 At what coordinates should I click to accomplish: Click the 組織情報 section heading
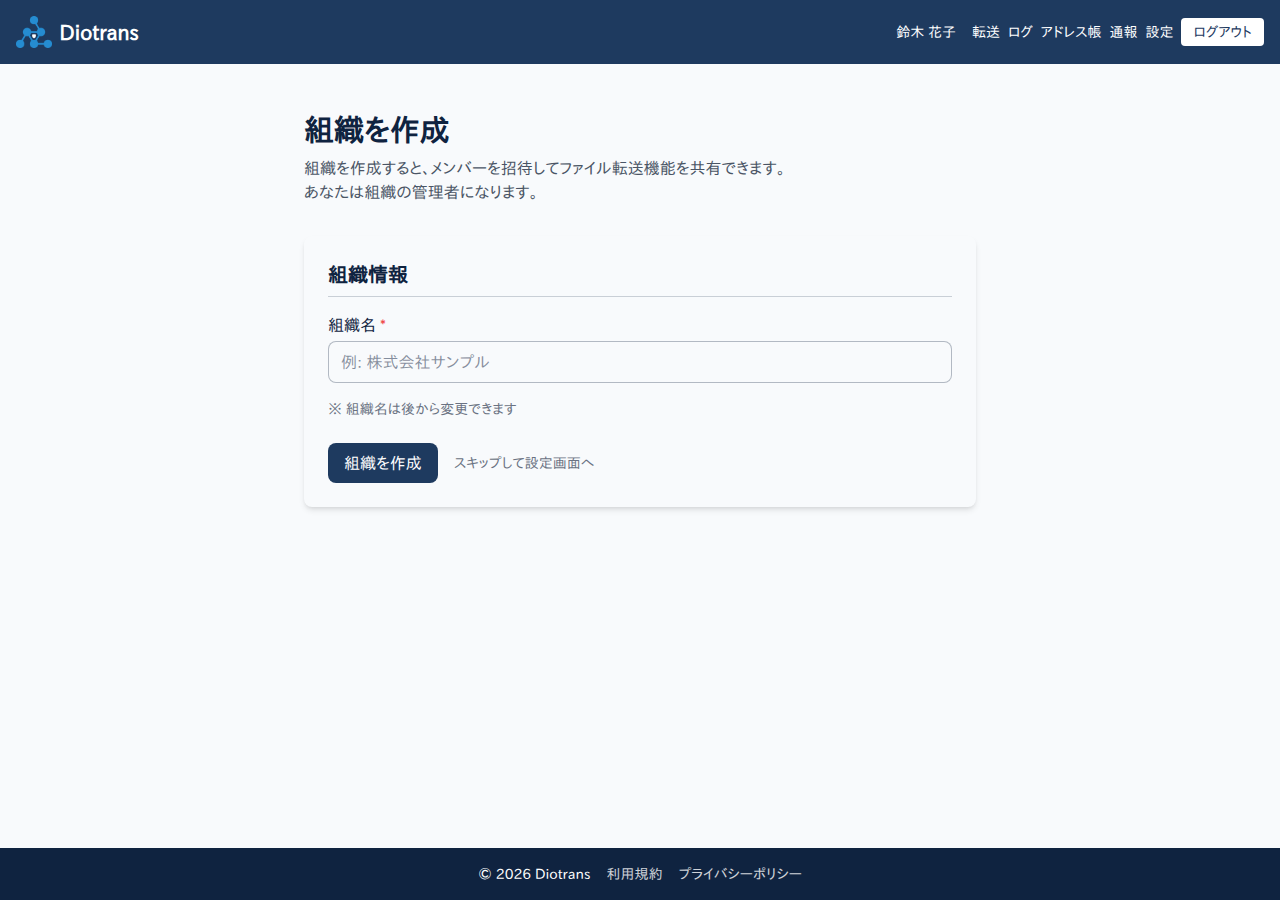[x=368, y=275]
